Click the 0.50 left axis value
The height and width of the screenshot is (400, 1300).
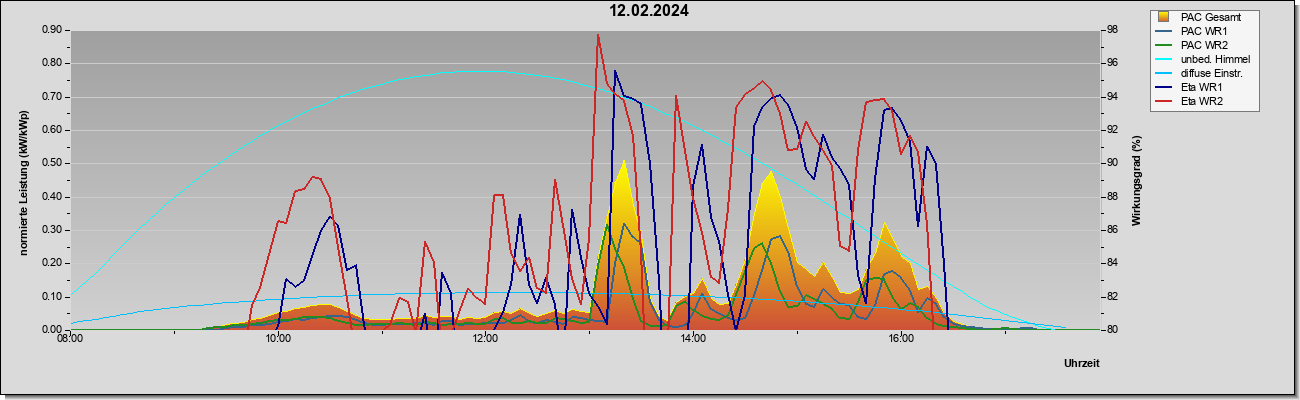pos(53,163)
